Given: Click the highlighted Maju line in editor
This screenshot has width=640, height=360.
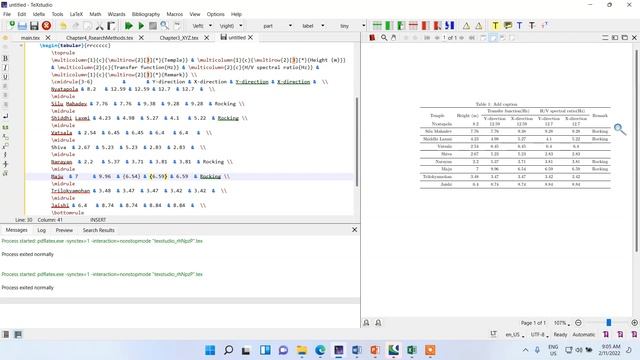Looking at the screenshot, I should pyautogui.click(x=189, y=176).
